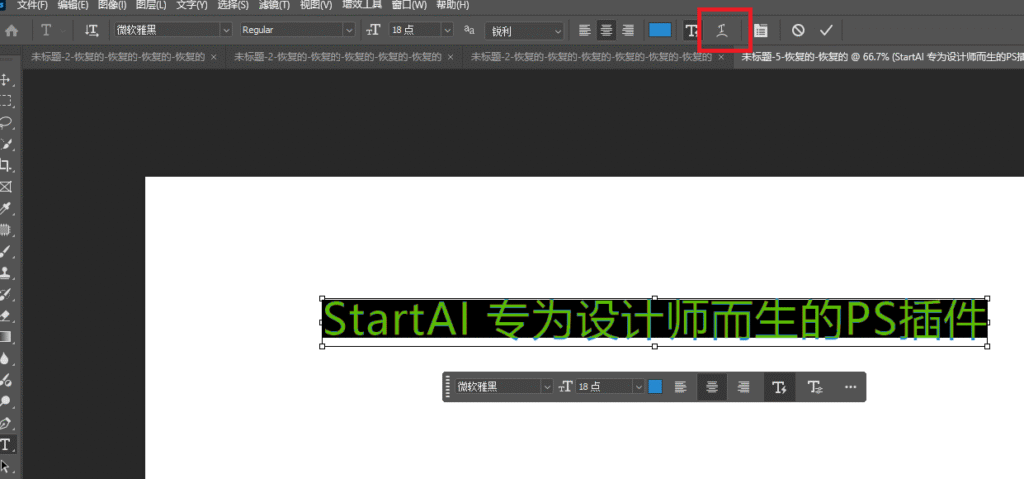Click the T icon beside options bar color swatch
Viewport: 1024px width, 479px height.
pos(691,30)
